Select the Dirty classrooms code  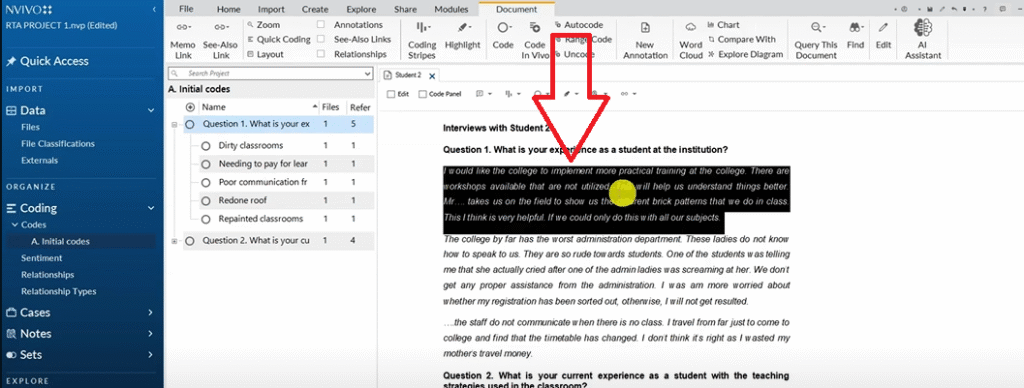(251, 145)
